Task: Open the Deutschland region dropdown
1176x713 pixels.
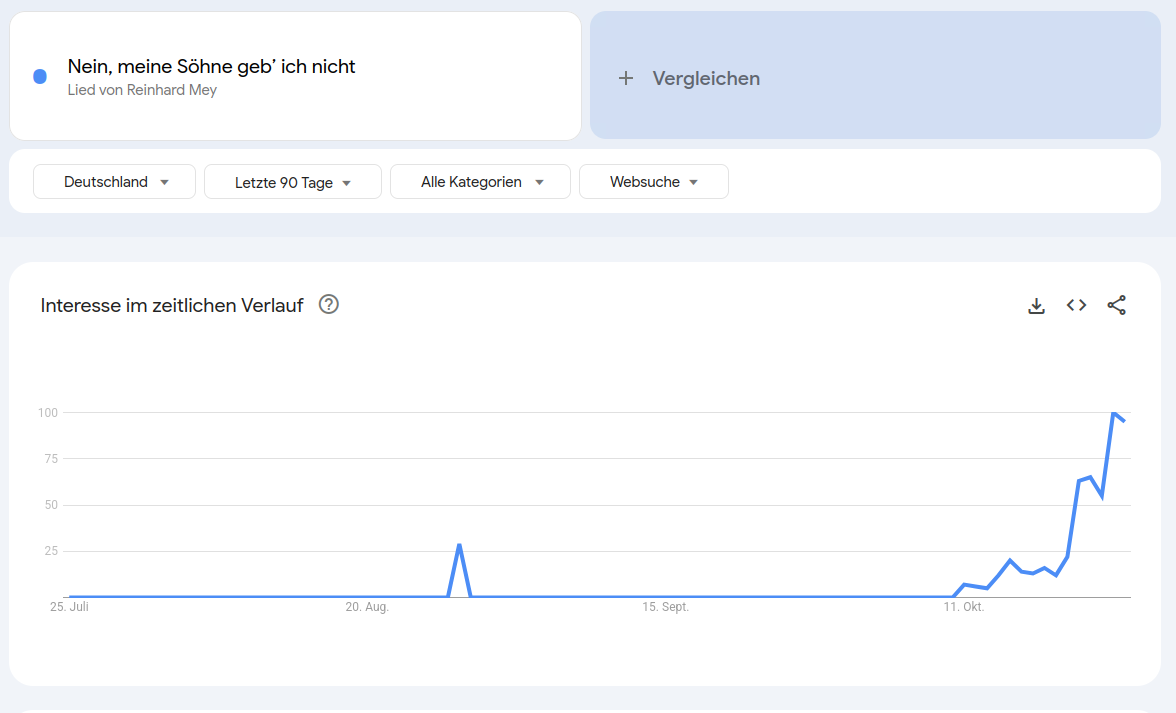Action: click(x=114, y=182)
